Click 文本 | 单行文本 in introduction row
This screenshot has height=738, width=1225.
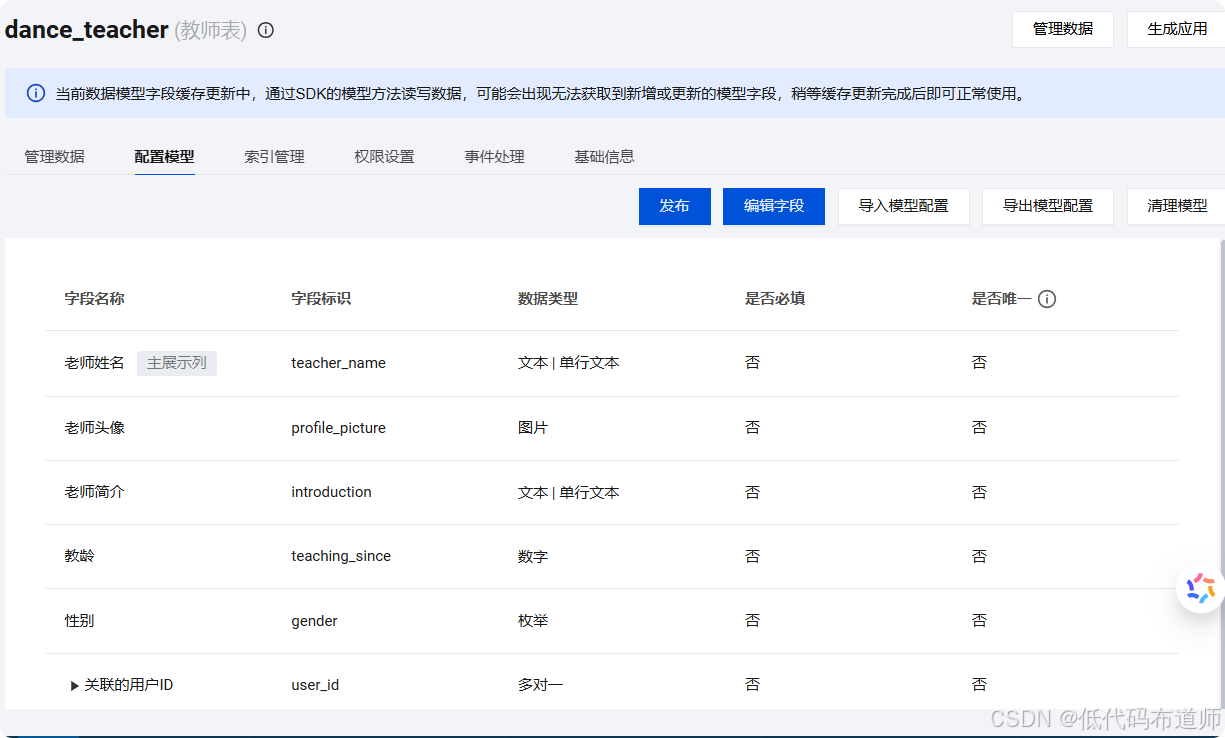tap(569, 492)
